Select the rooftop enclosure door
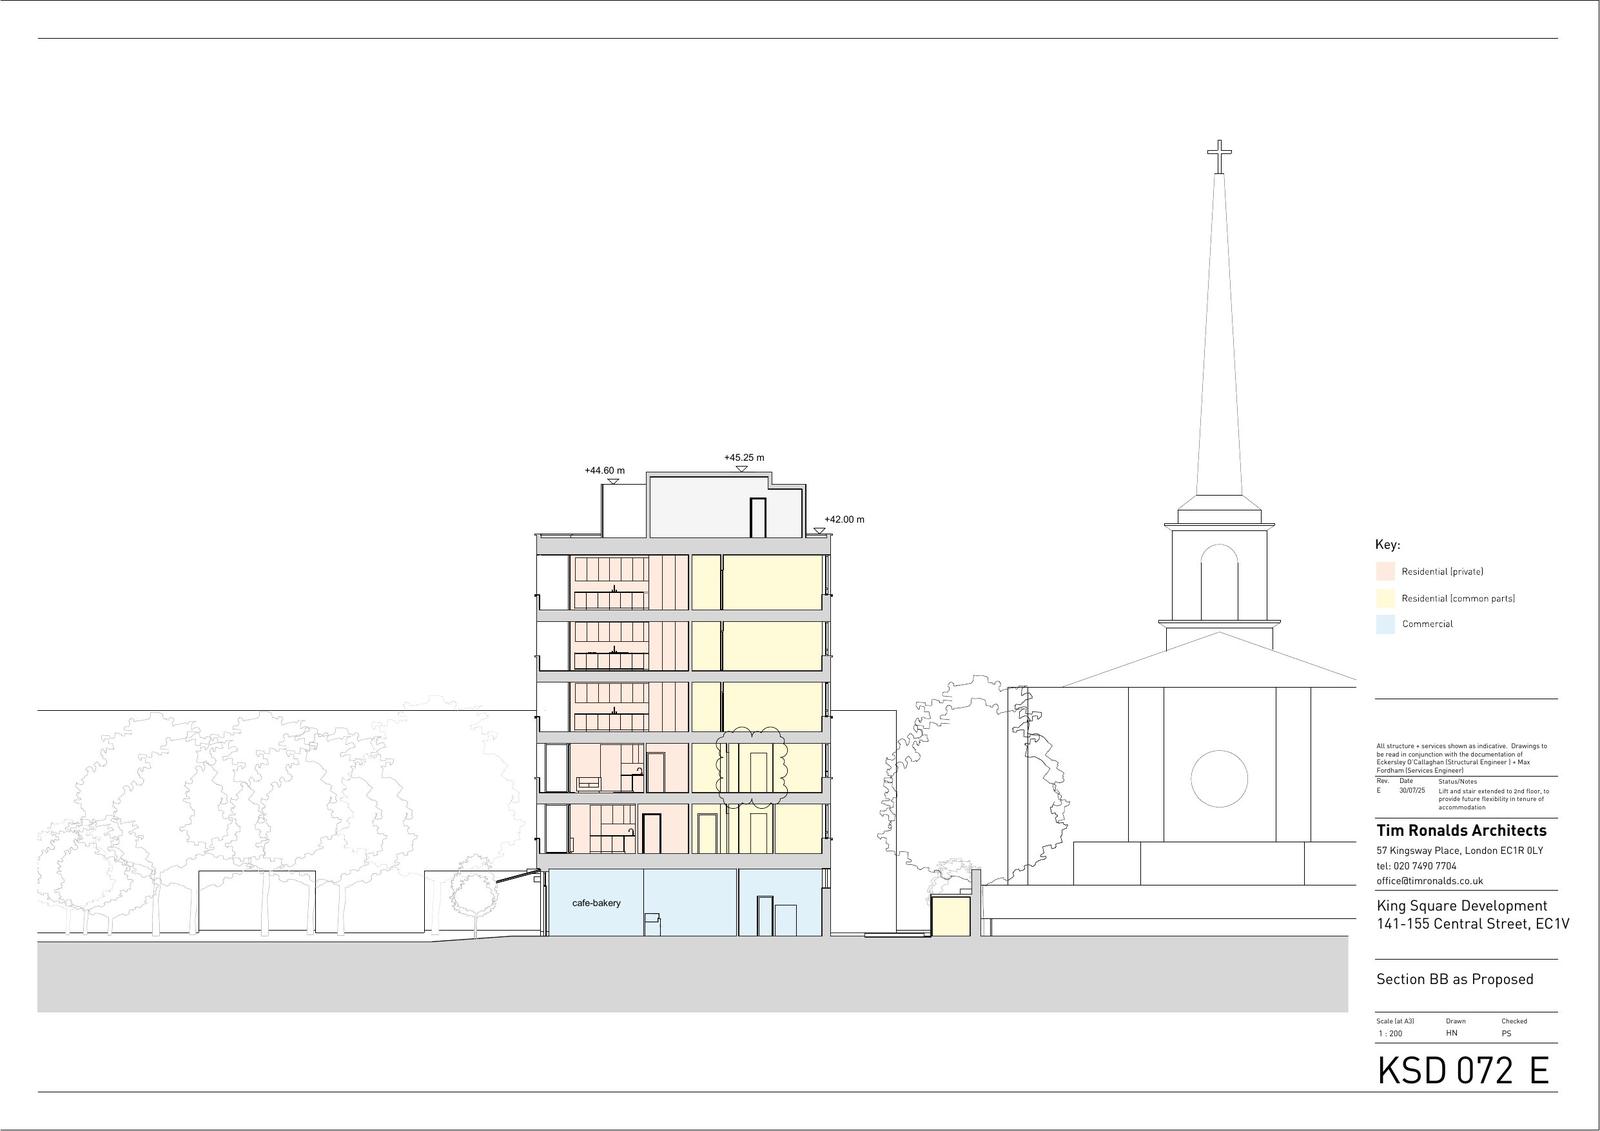 point(758,518)
